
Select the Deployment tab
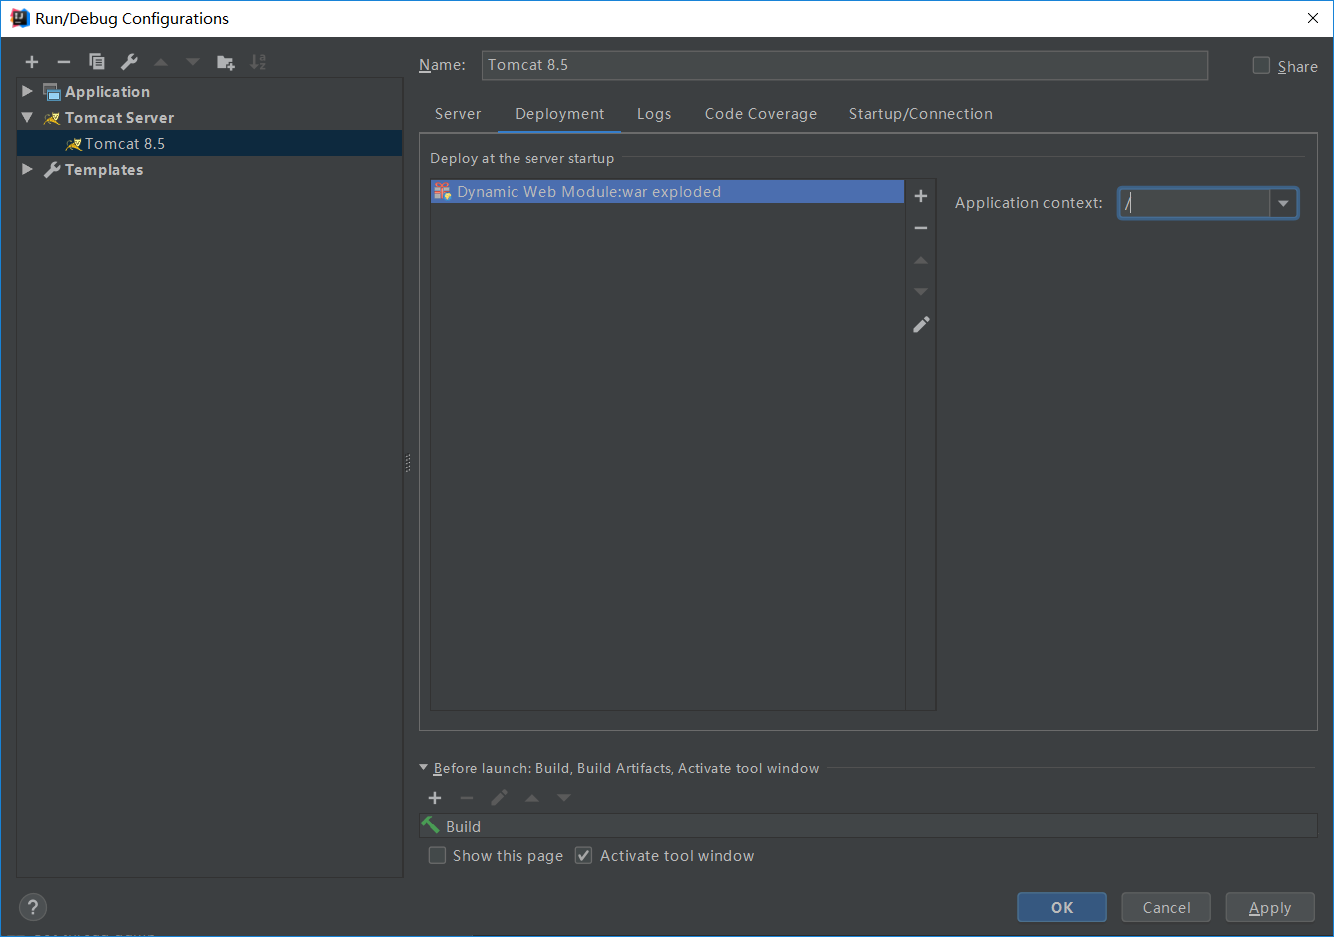coord(560,114)
